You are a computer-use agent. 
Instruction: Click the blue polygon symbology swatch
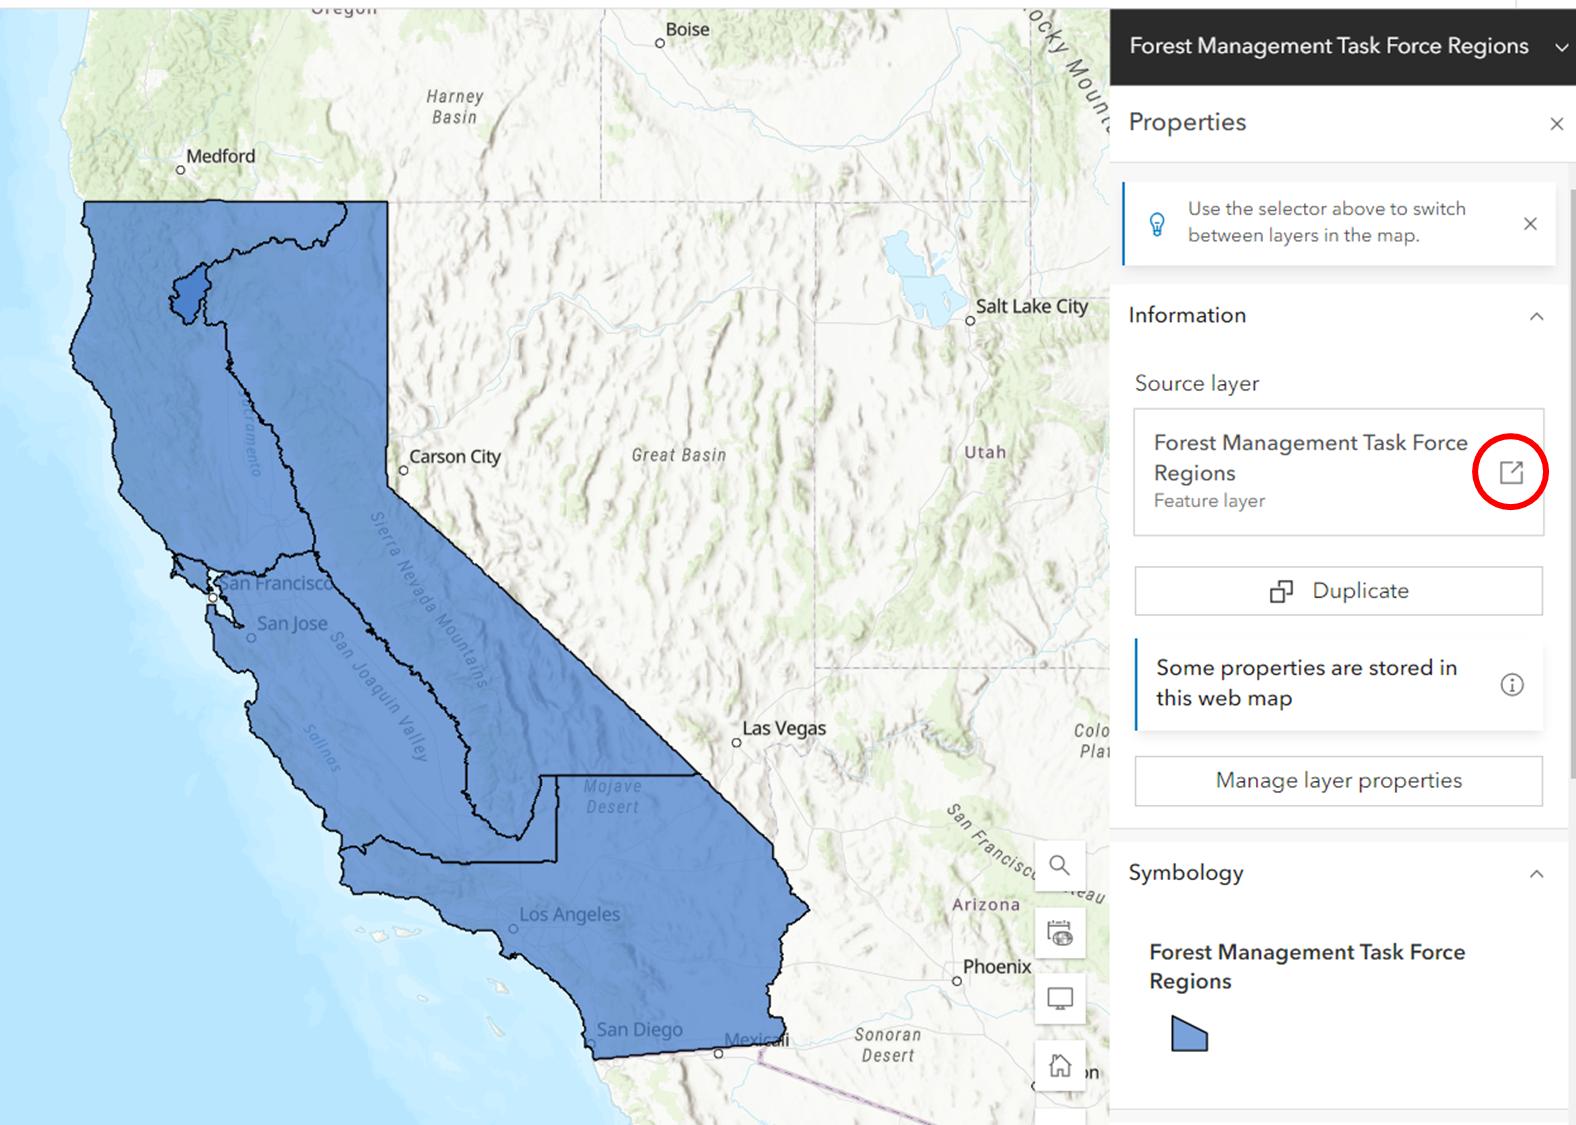[x=1189, y=1033]
